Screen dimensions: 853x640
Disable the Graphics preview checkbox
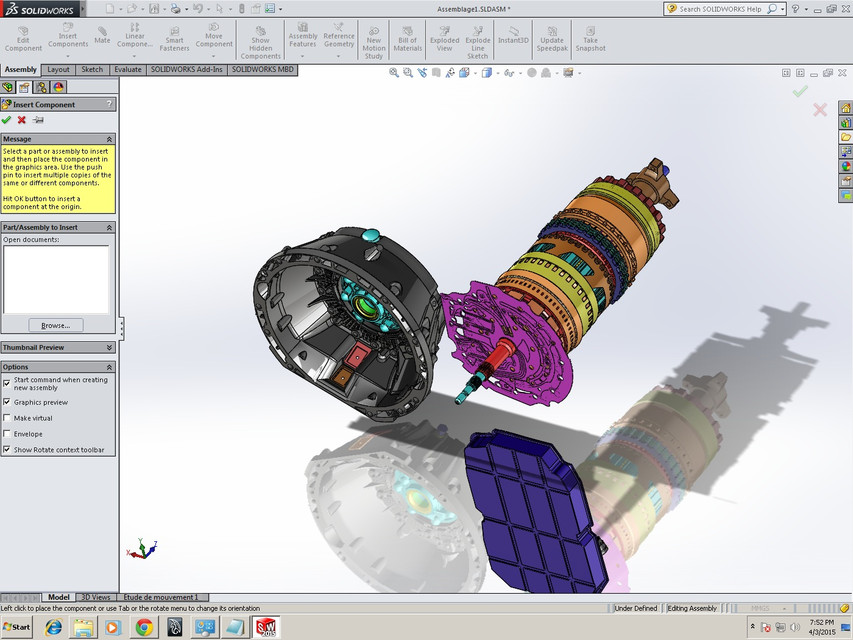pos(7,402)
